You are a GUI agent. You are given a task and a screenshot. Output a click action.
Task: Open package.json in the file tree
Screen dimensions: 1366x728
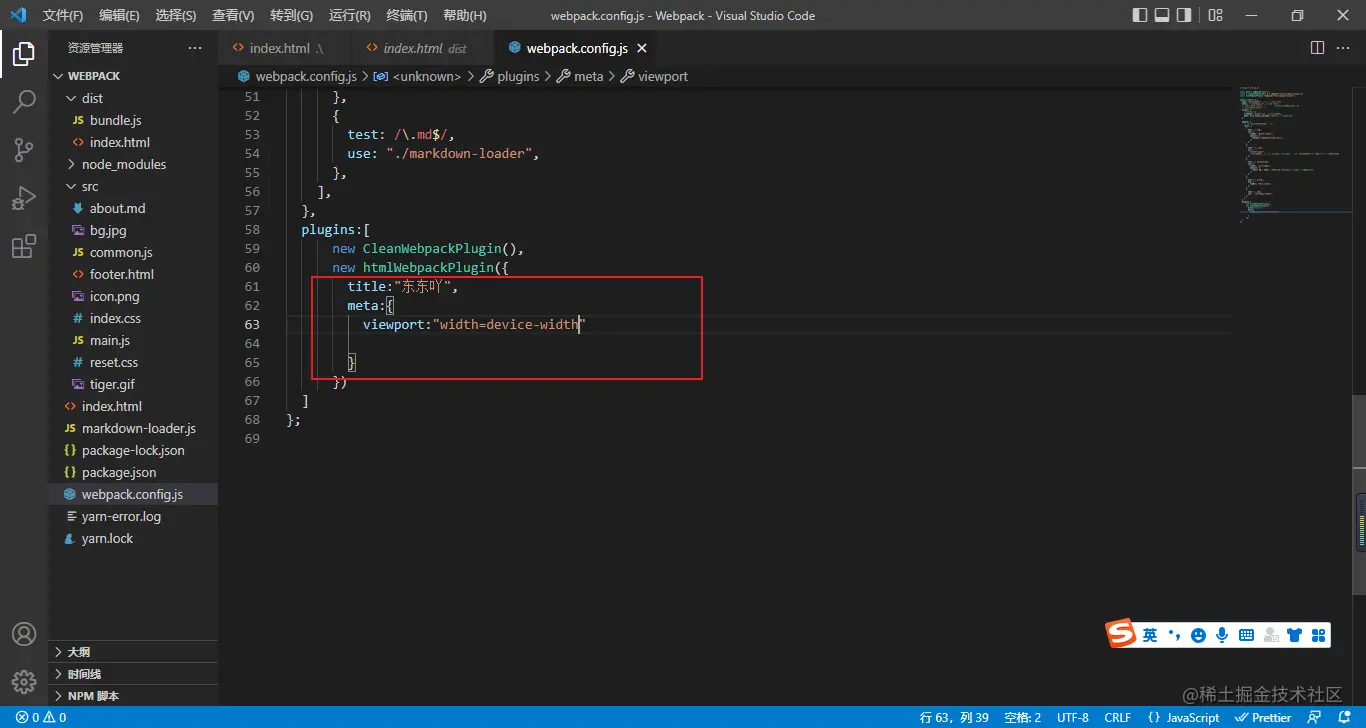coord(133,472)
